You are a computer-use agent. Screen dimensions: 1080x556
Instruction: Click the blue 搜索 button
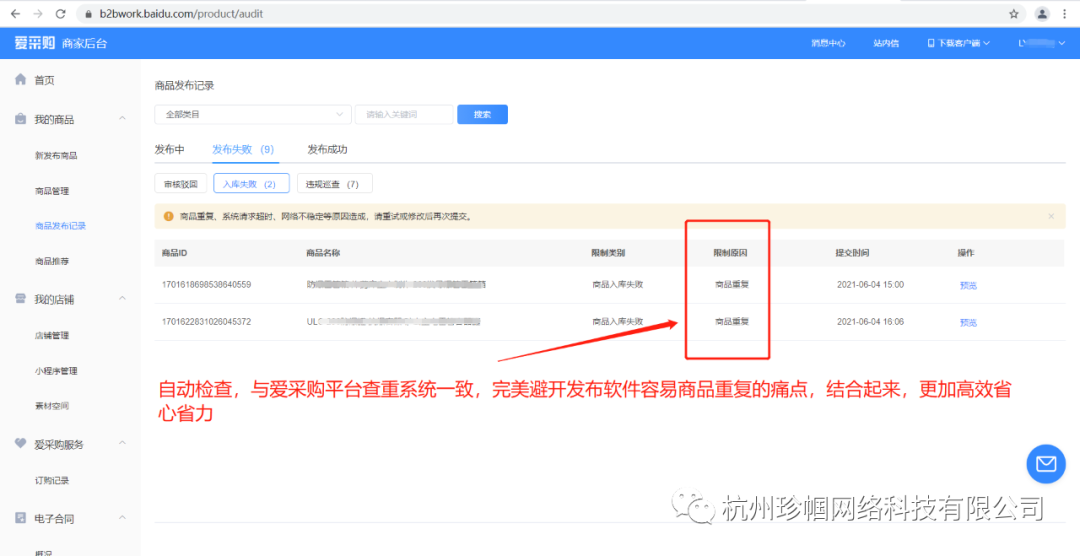coord(482,114)
